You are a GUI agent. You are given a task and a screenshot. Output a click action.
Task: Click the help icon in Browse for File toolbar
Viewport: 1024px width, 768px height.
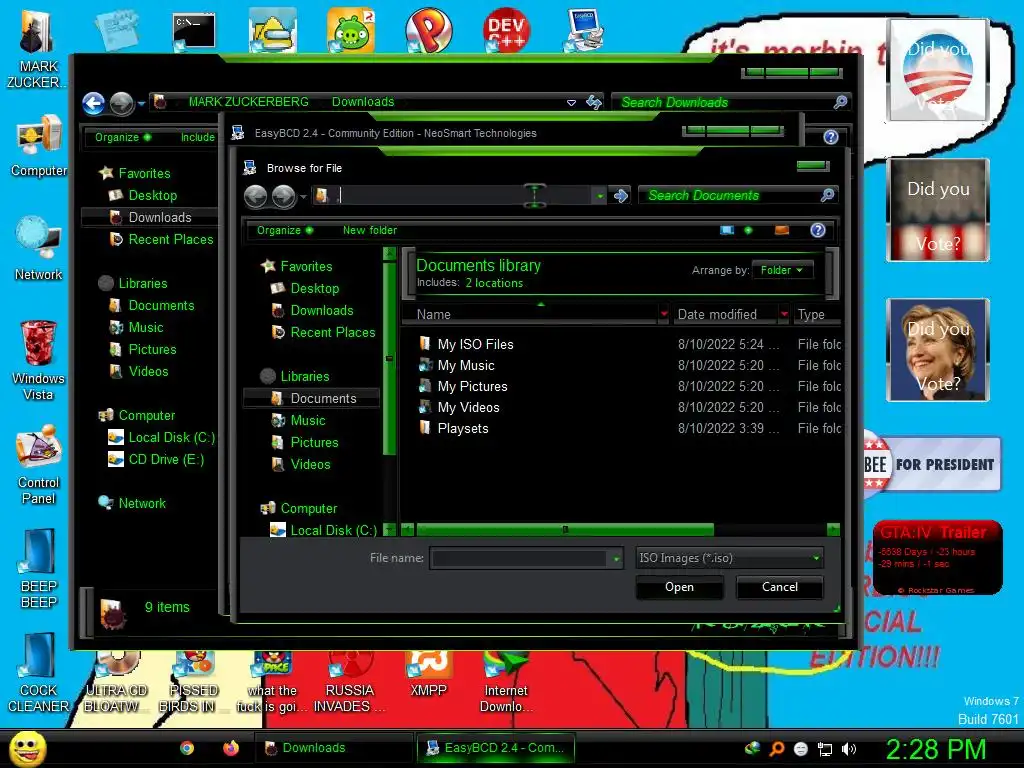(818, 230)
